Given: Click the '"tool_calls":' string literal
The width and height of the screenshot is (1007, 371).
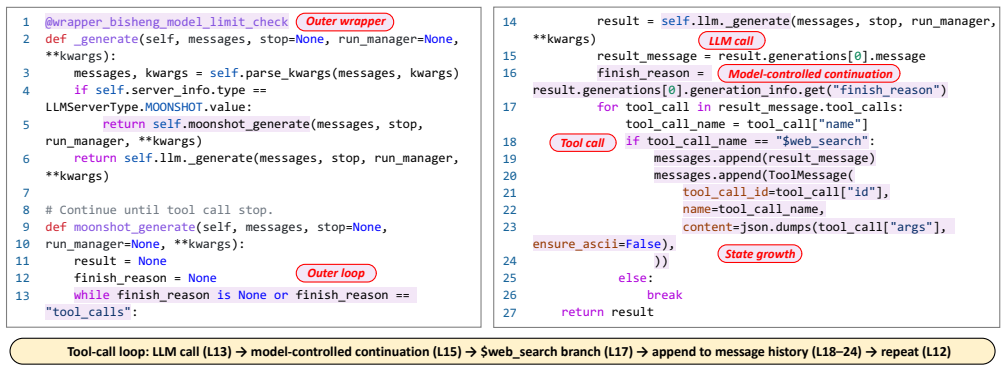Looking at the screenshot, I should (x=92, y=312).
